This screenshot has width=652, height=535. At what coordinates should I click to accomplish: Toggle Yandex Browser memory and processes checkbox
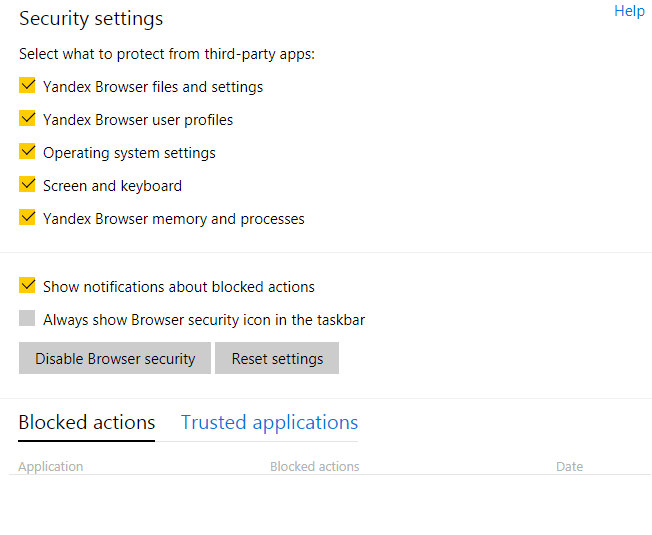pos(27,218)
